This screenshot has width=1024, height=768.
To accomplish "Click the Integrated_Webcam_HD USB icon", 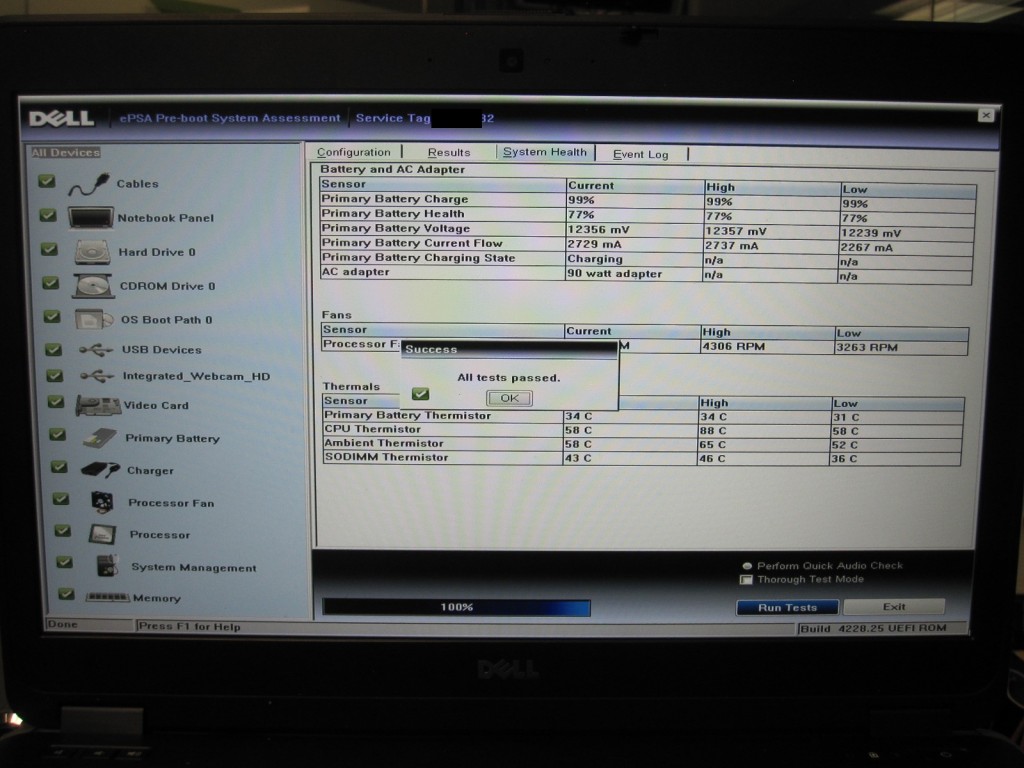I will pos(97,376).
